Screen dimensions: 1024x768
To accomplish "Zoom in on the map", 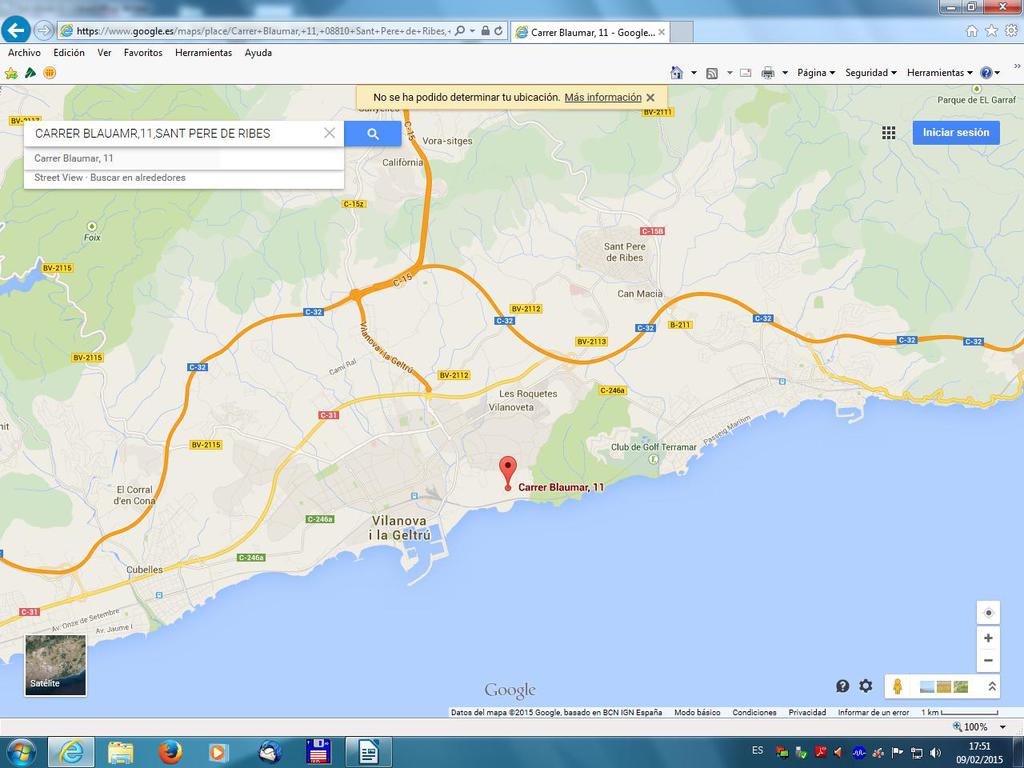I will click(988, 638).
